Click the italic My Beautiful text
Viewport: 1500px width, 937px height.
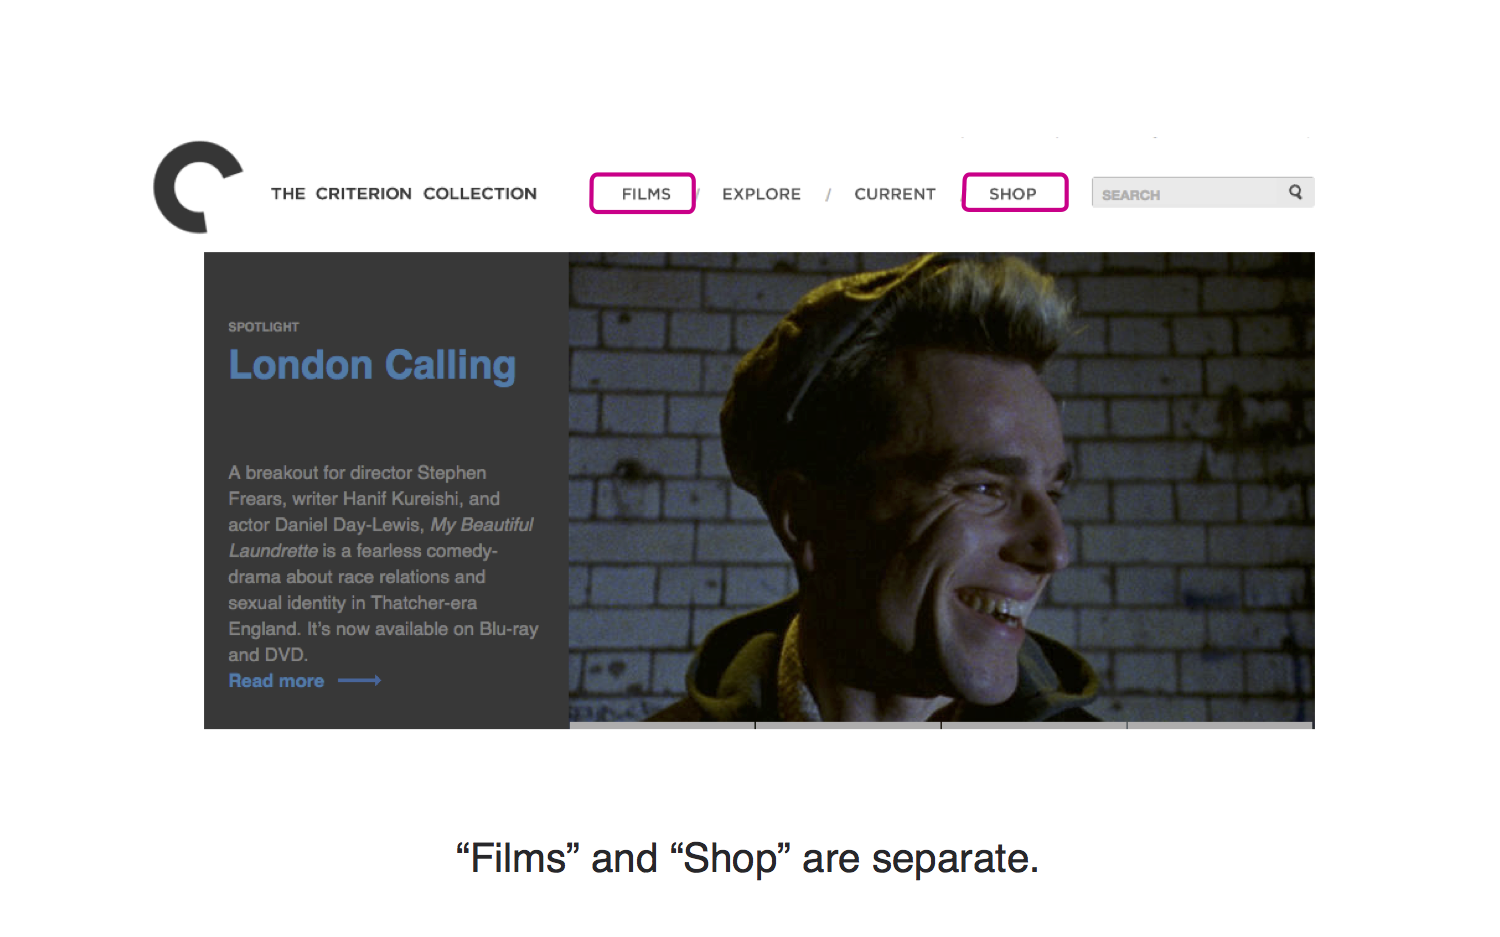point(482,525)
